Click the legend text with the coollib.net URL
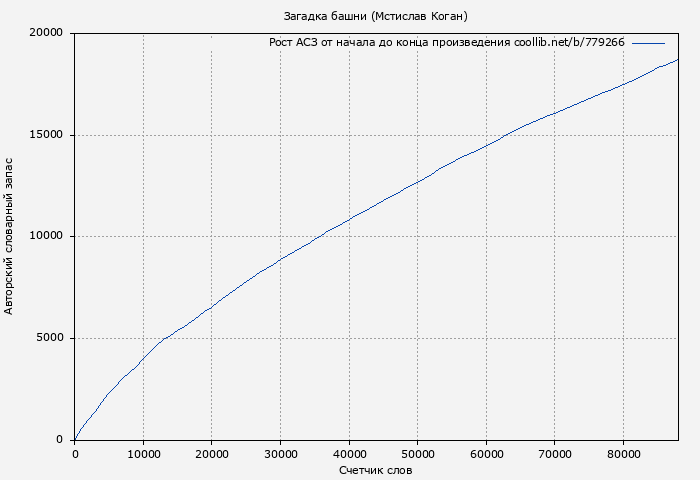 pyautogui.click(x=447, y=43)
